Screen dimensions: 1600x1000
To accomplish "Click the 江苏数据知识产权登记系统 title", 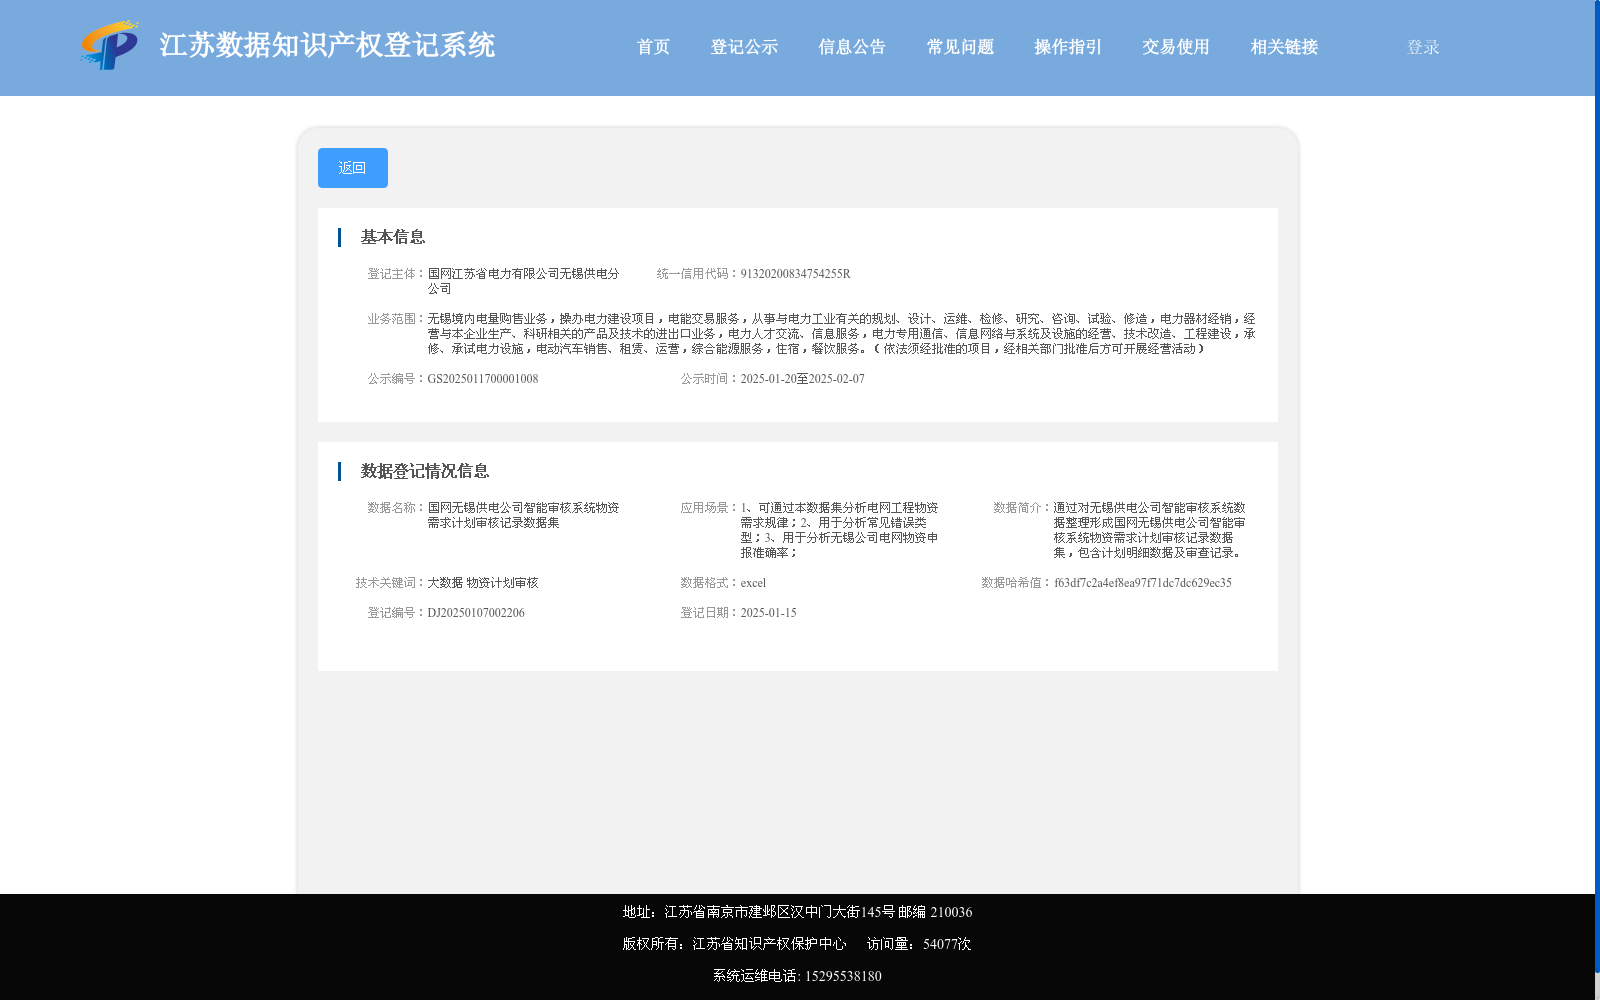I will pyautogui.click(x=327, y=45).
